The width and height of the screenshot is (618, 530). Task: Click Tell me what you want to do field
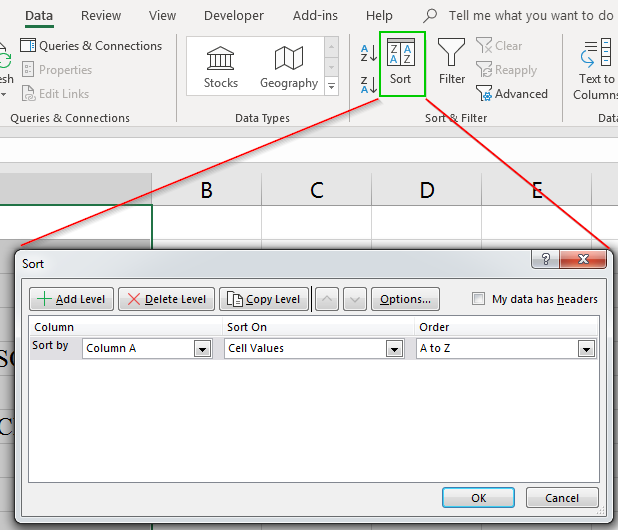tap(531, 16)
